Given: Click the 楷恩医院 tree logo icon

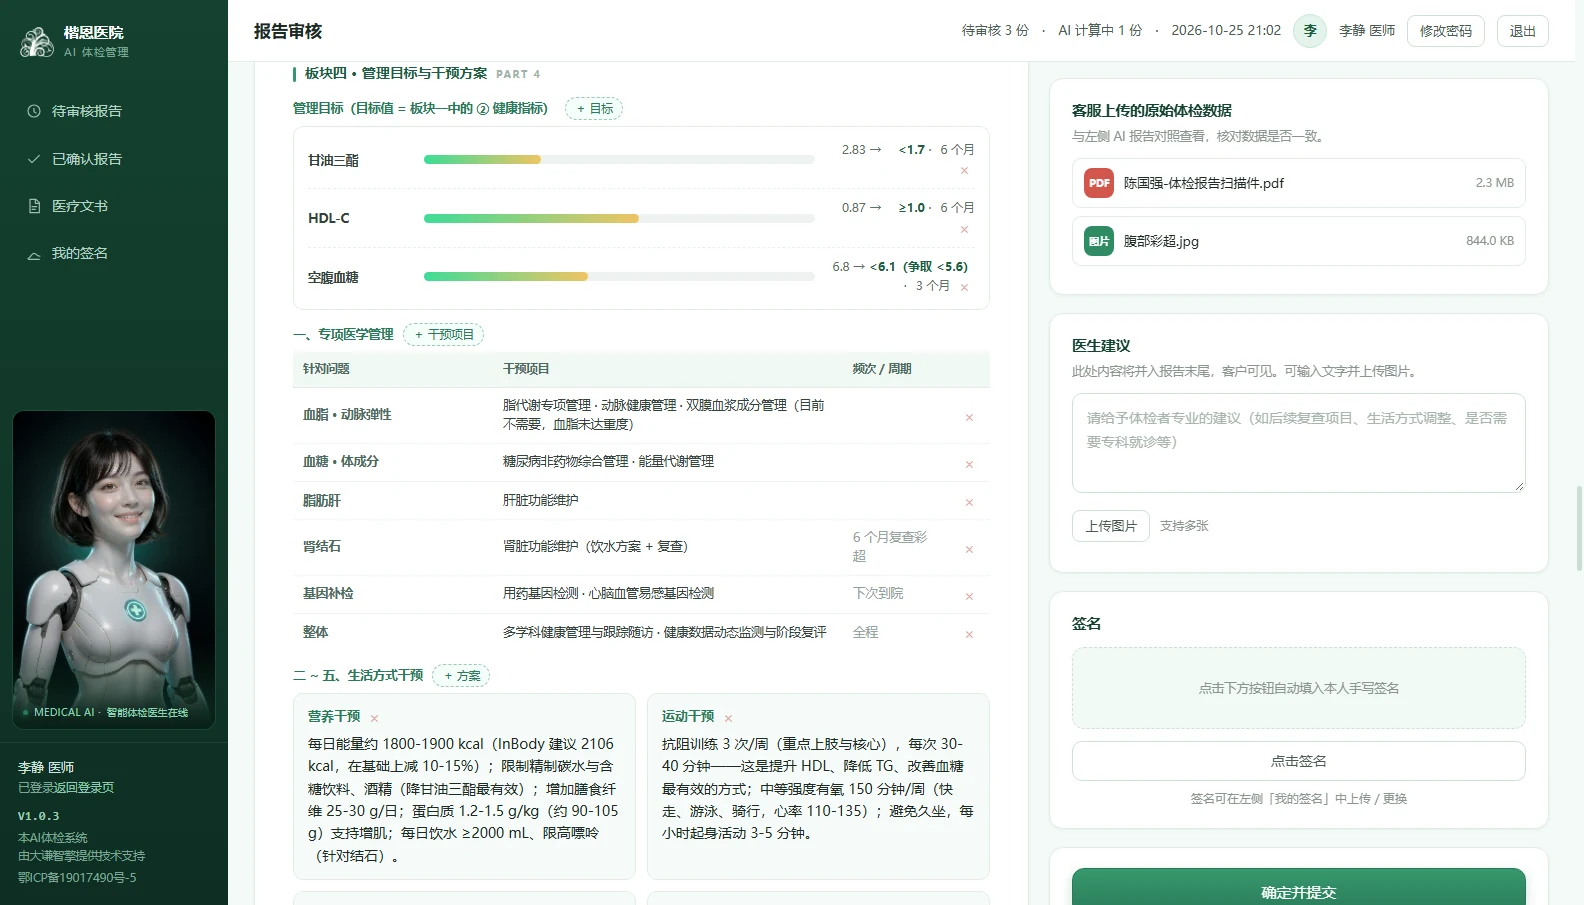Looking at the screenshot, I should (x=37, y=42).
